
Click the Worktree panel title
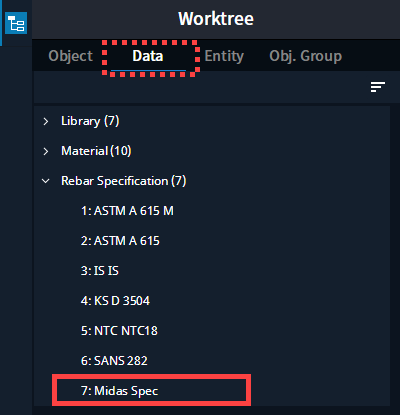pyautogui.click(x=216, y=19)
